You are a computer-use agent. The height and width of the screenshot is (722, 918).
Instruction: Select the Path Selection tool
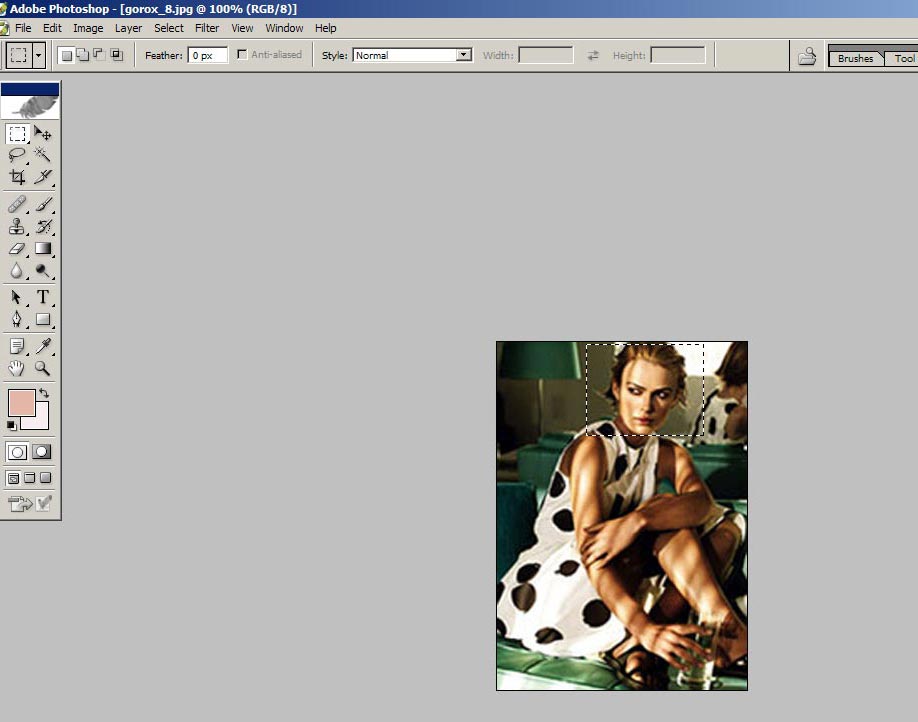pos(17,297)
